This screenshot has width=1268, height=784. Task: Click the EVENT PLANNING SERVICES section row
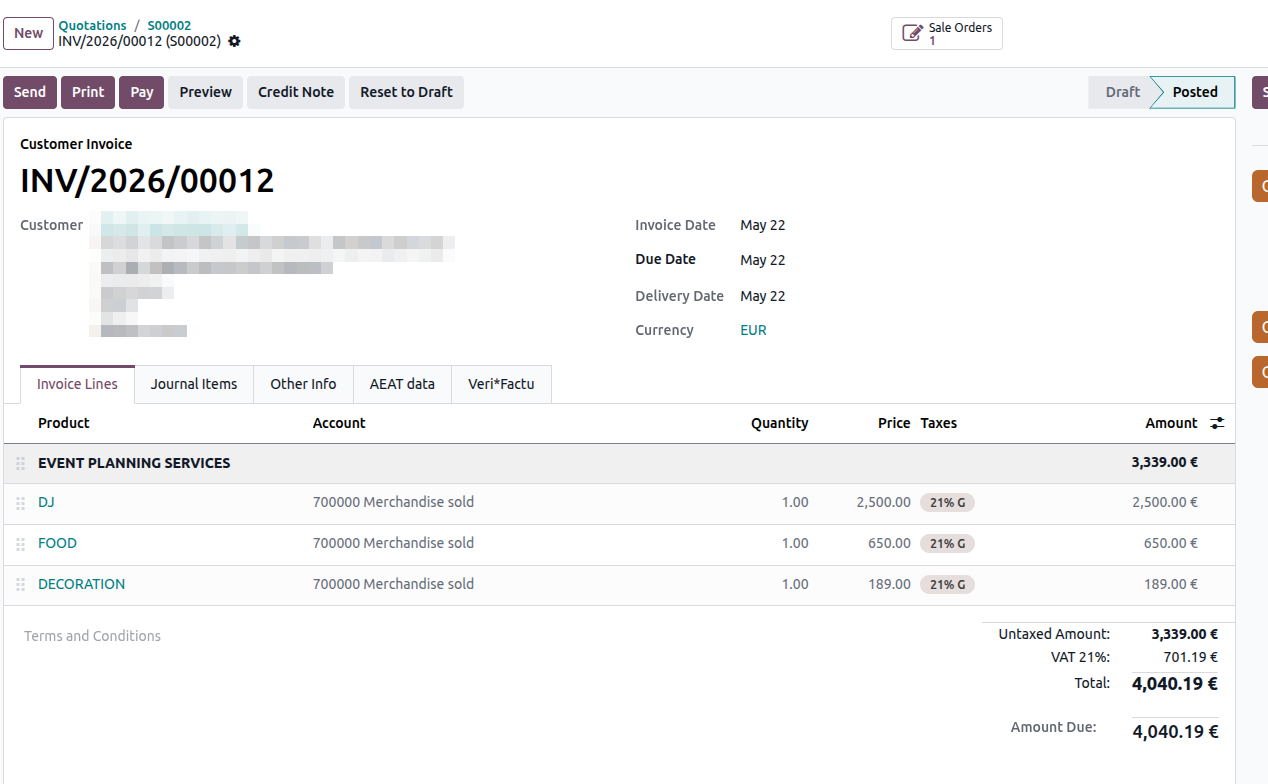pyautogui.click(x=619, y=463)
